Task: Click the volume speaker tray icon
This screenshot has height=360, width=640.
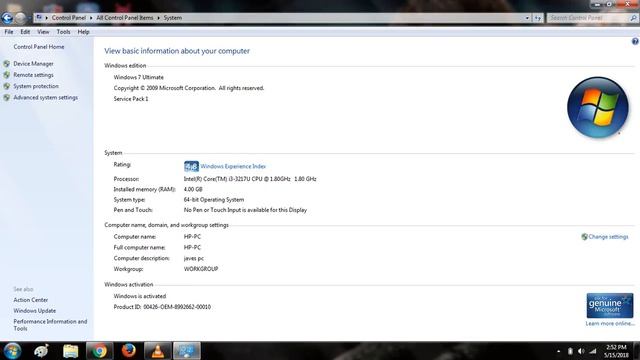Action: tap(581, 351)
